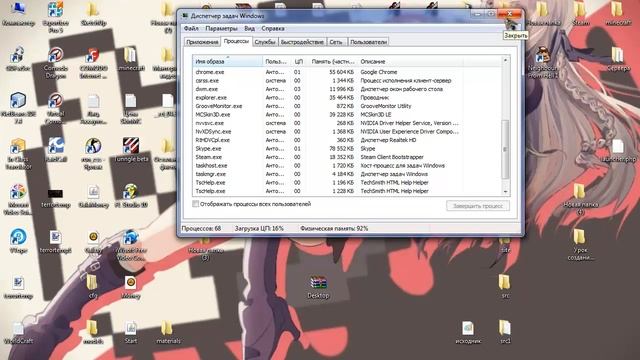
Task: Open the Tunngle beta desktop shortcut
Action: [131, 150]
